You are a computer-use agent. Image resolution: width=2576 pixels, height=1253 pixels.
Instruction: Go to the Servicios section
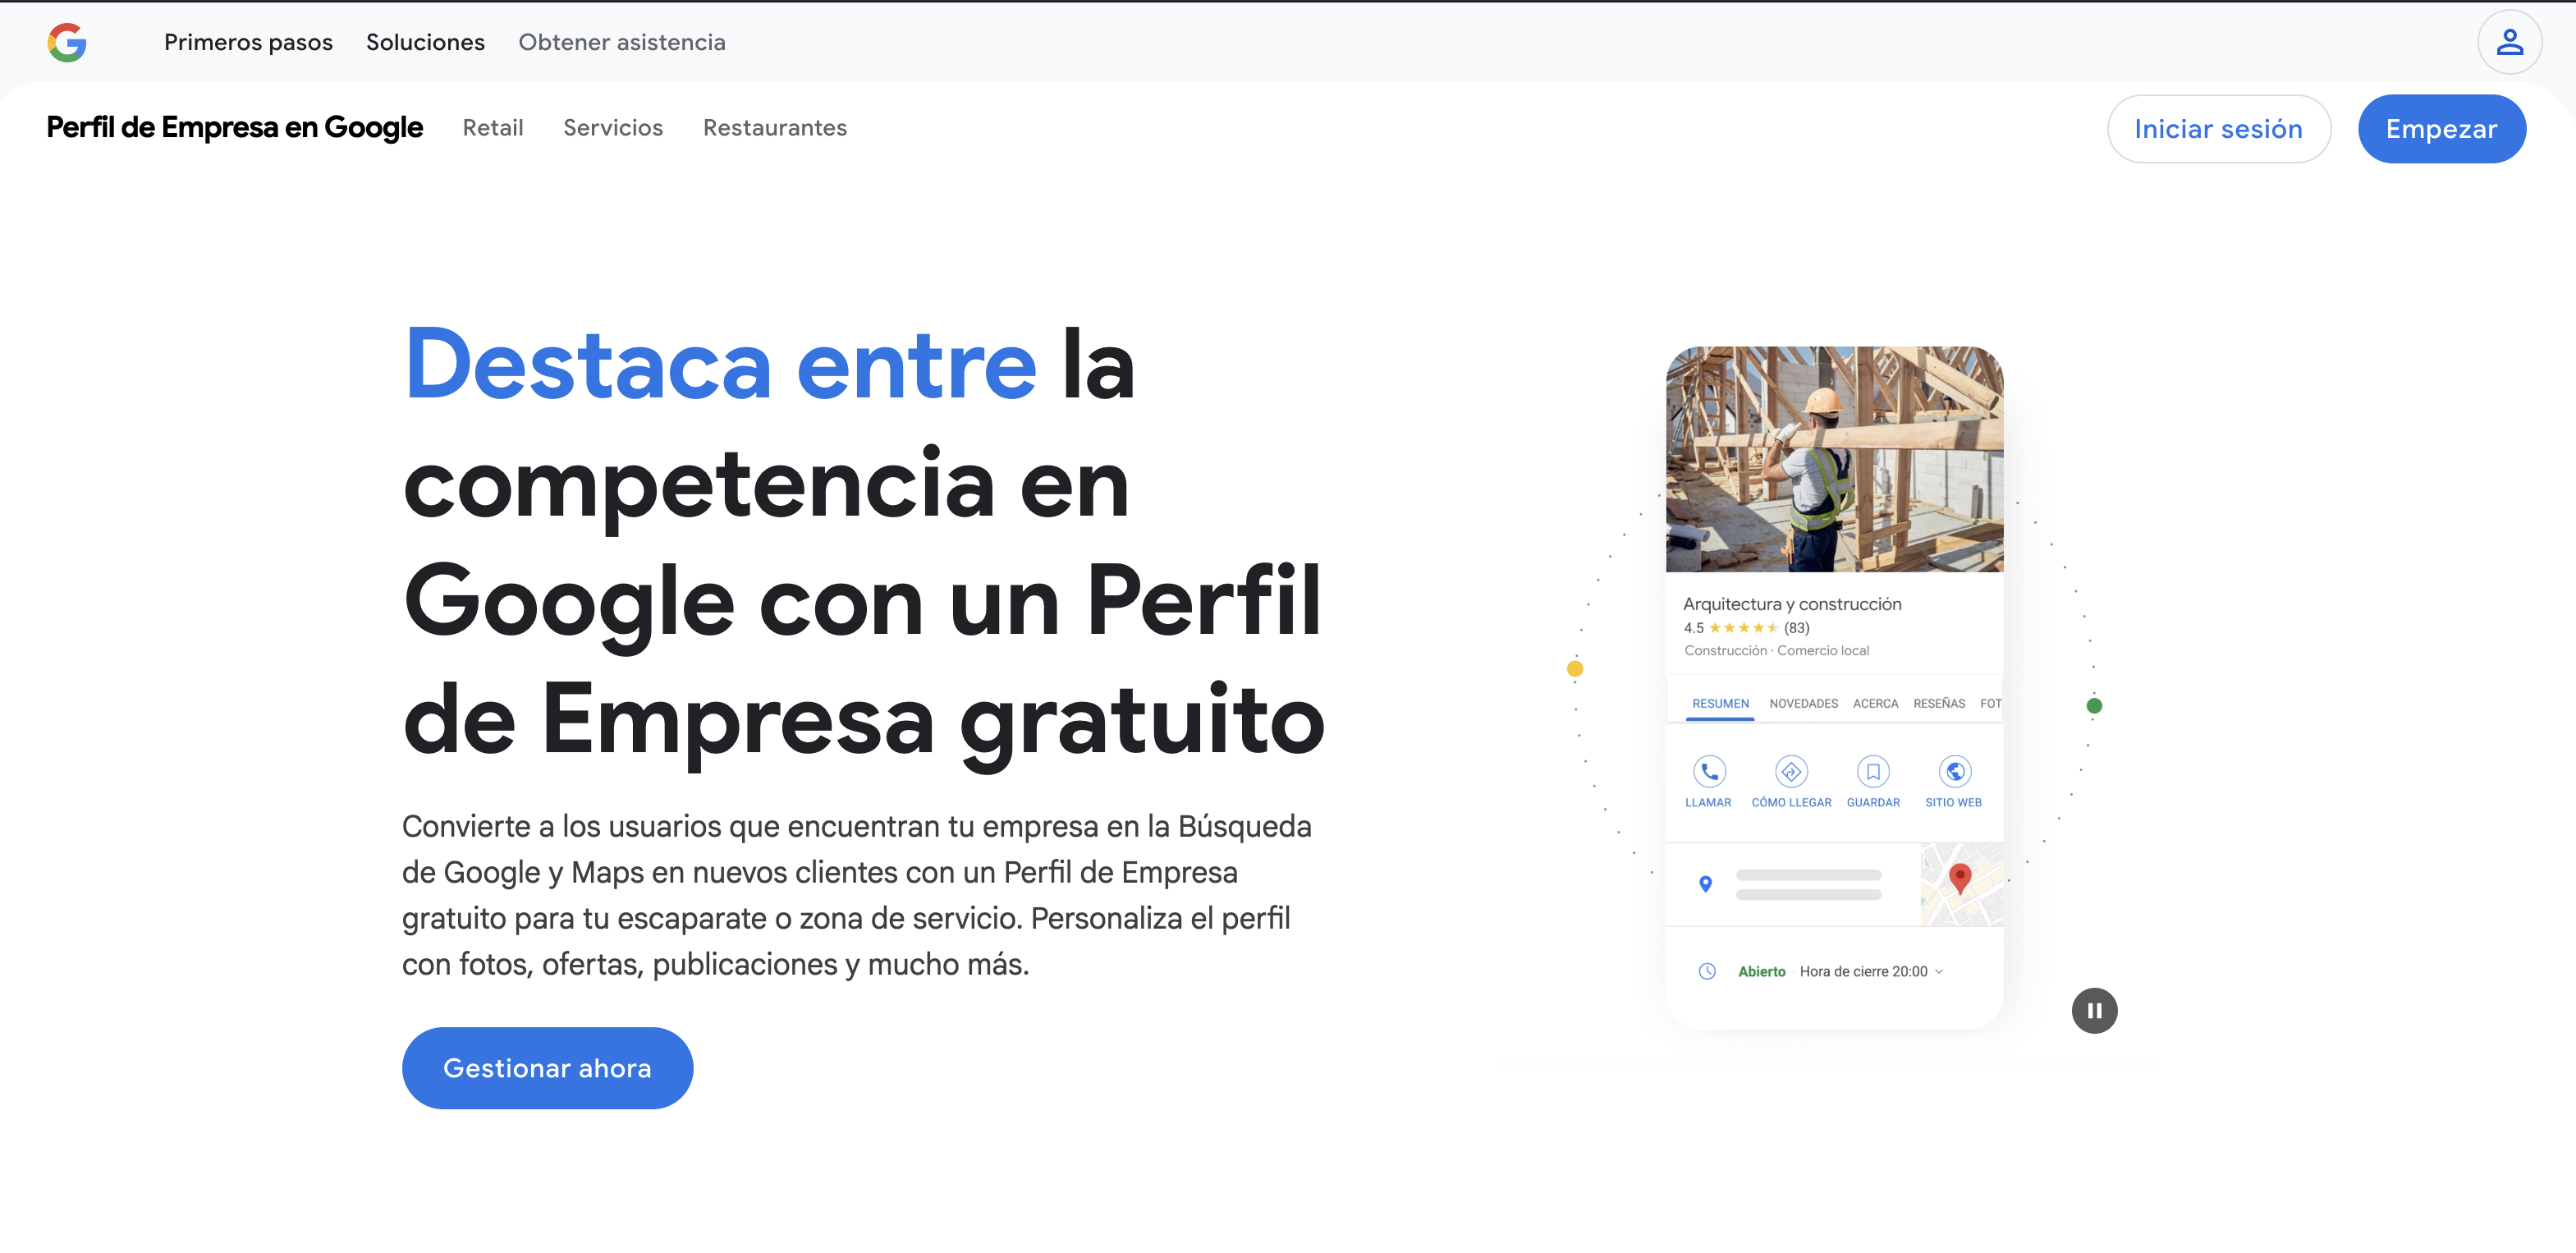(613, 128)
